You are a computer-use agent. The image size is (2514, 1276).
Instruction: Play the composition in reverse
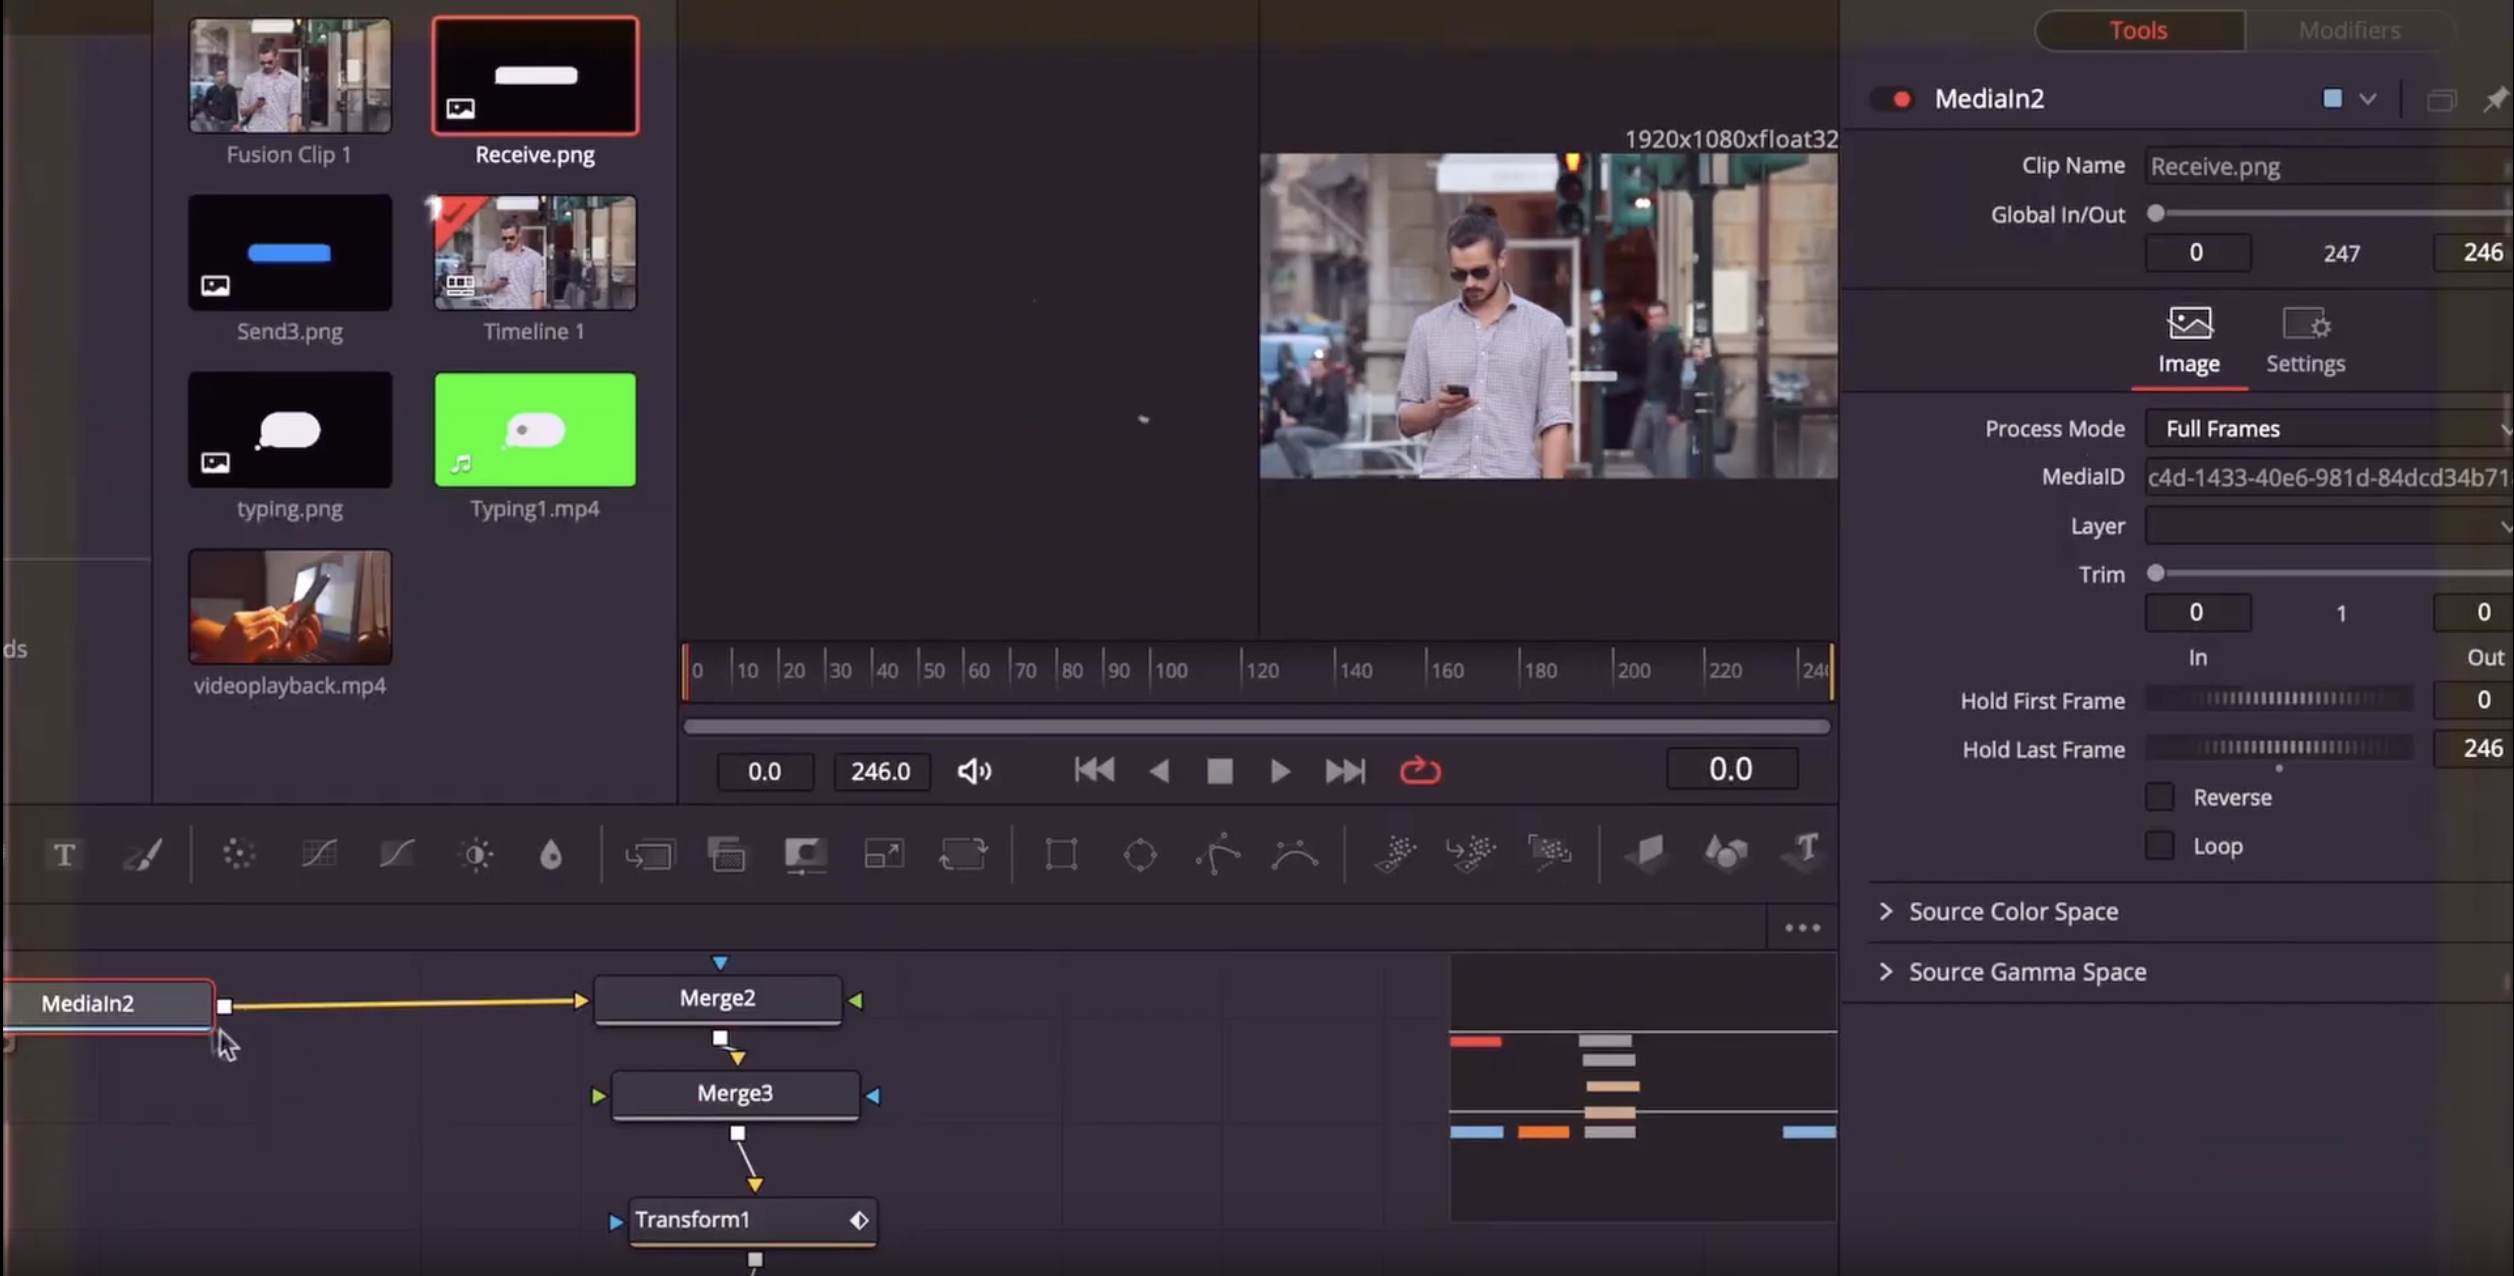click(1159, 771)
